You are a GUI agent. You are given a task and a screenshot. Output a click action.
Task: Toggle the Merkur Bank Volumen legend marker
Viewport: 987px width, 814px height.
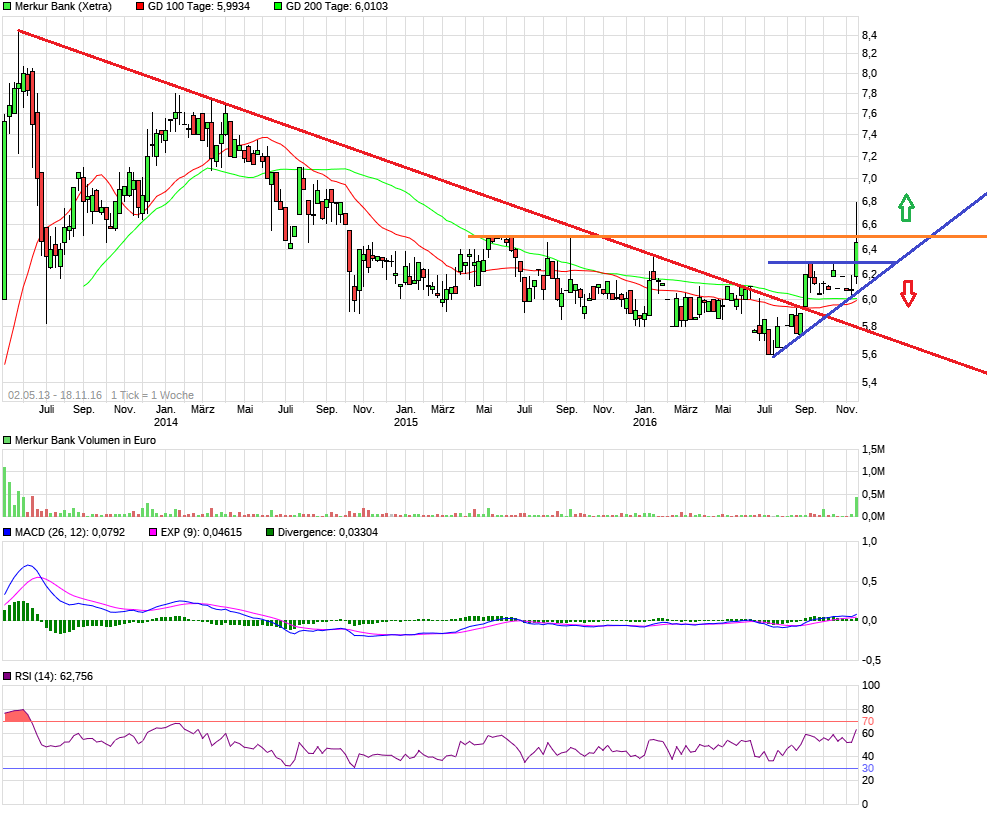(8, 439)
